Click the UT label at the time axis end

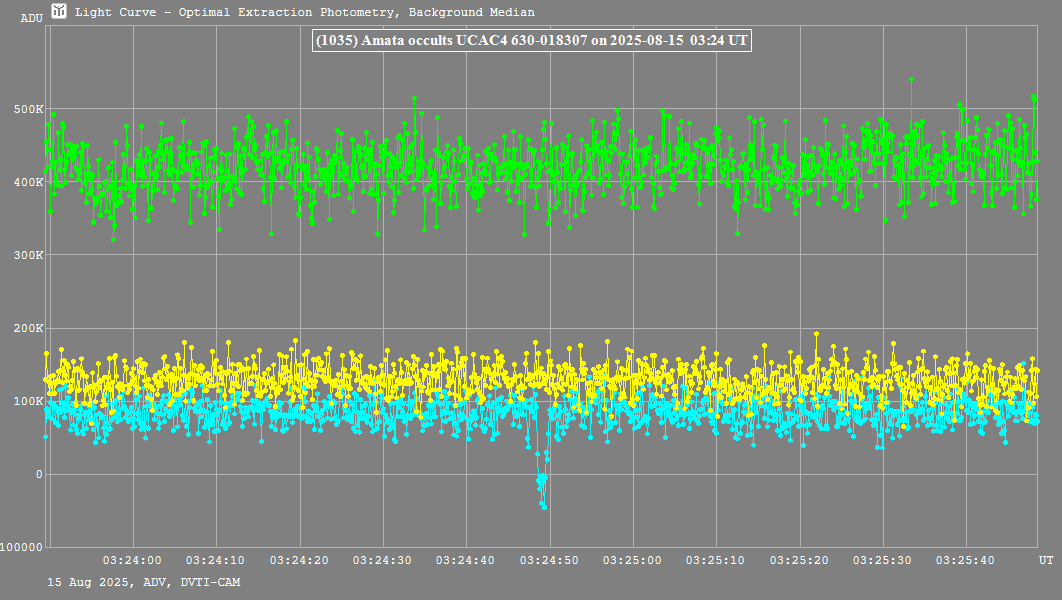[1045, 560]
